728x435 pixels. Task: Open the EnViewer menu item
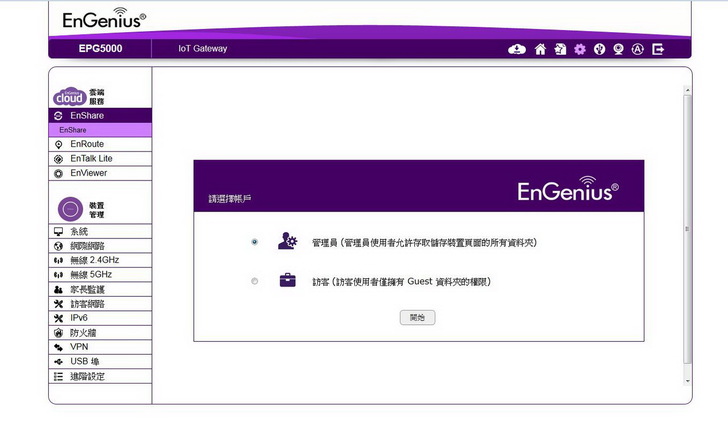tap(100, 173)
